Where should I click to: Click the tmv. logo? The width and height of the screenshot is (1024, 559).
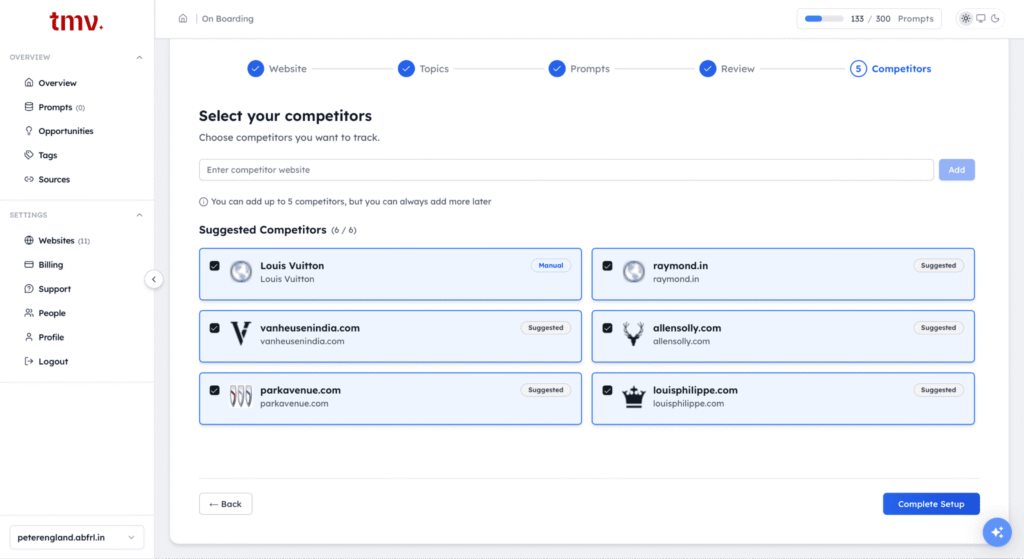[x=76, y=21]
